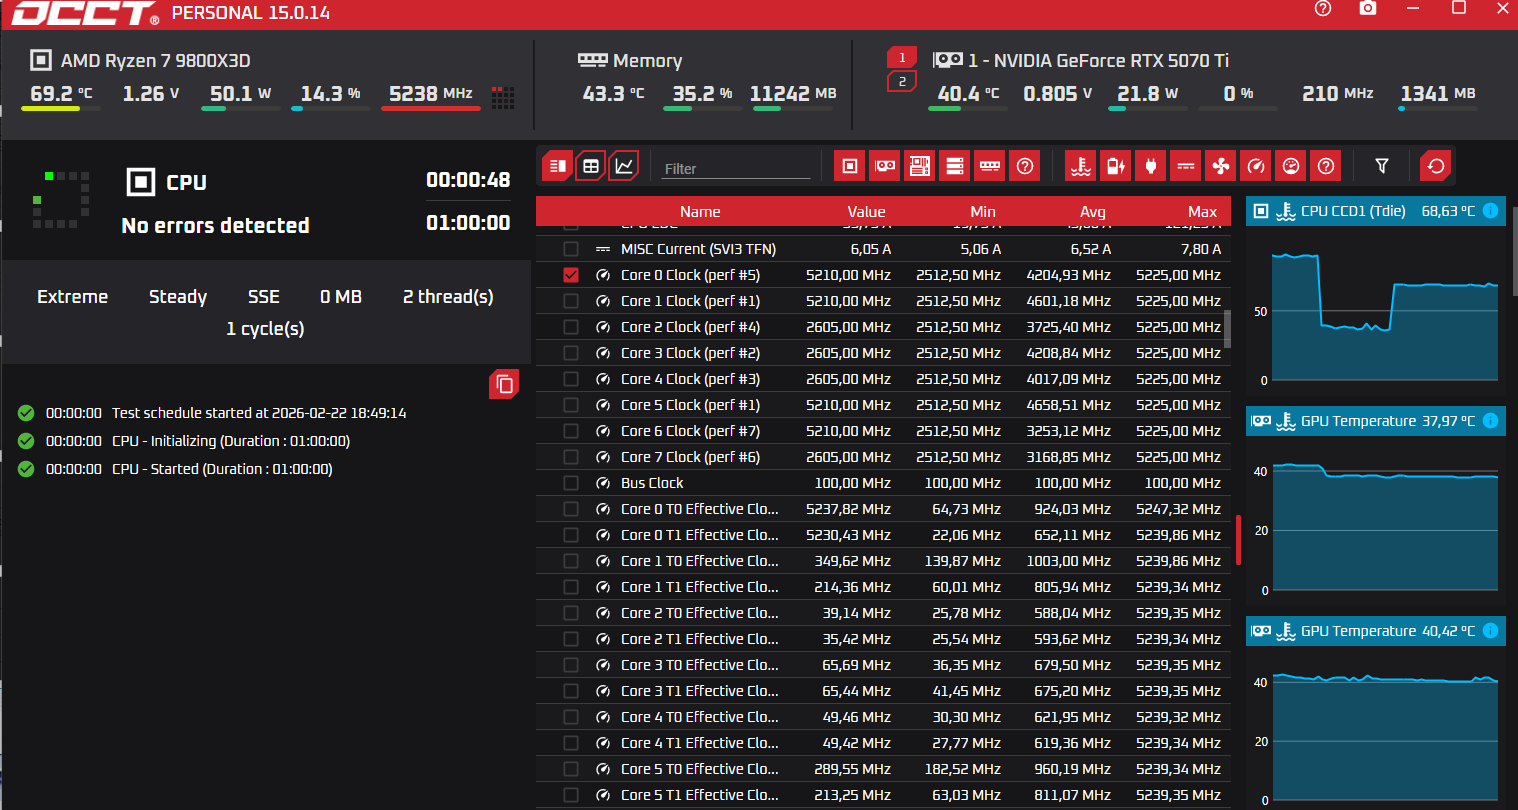Toggle the speedometer clock sensor filter icon
Viewport: 1518px width, 810px height.
[1256, 166]
